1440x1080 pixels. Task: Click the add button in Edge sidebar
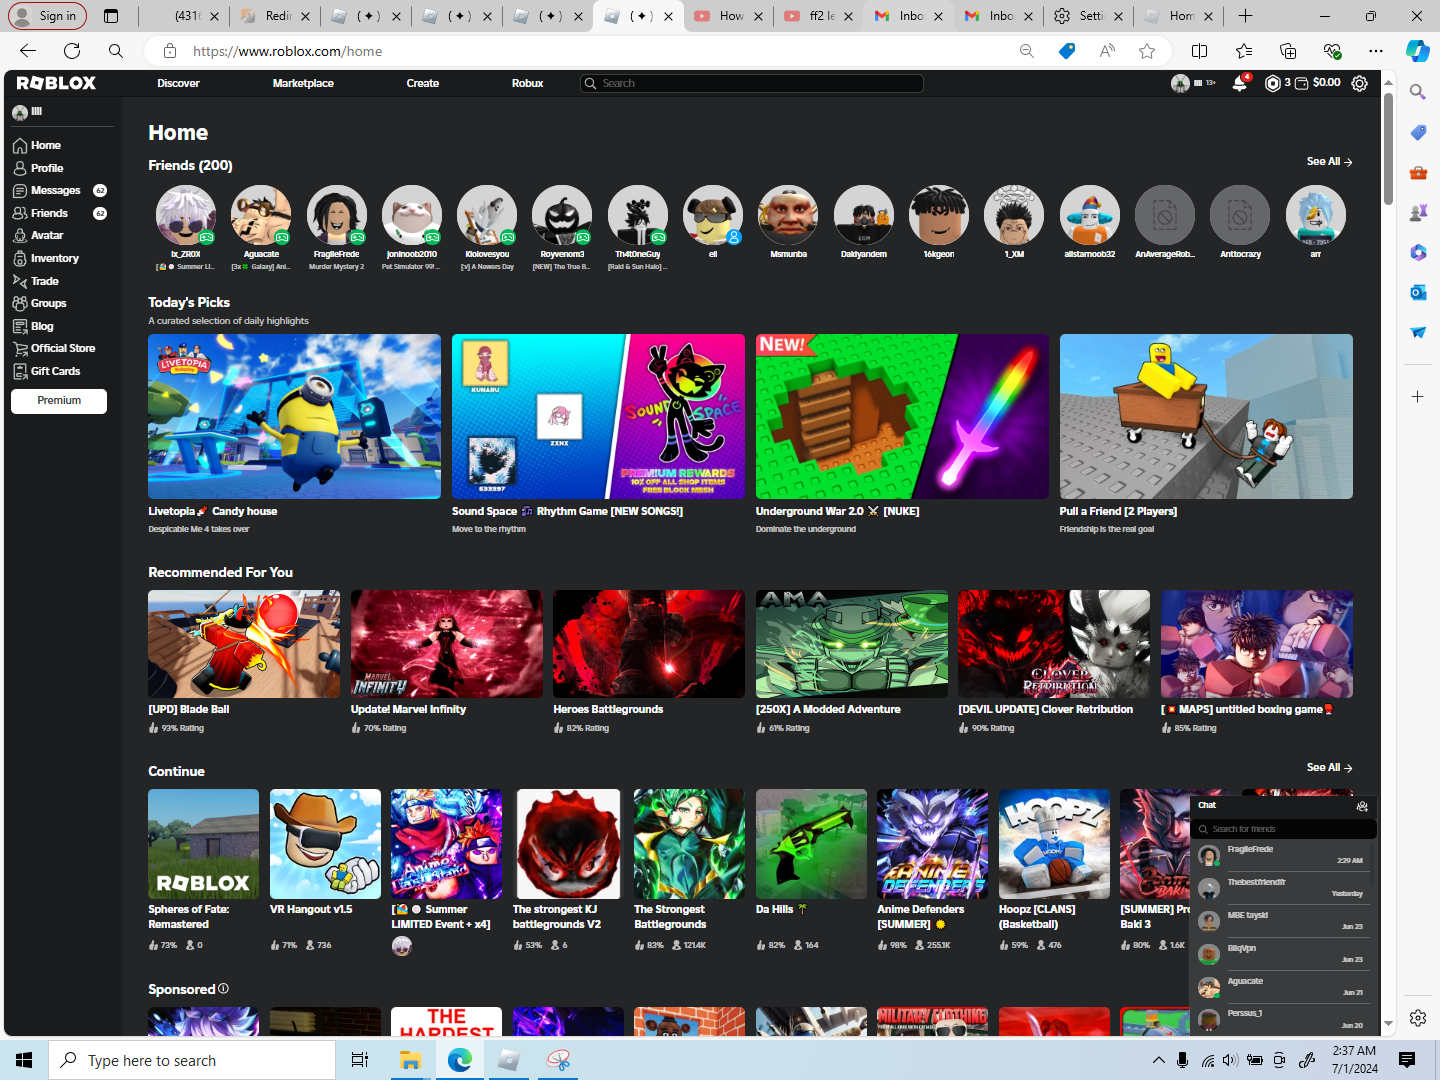coord(1418,397)
